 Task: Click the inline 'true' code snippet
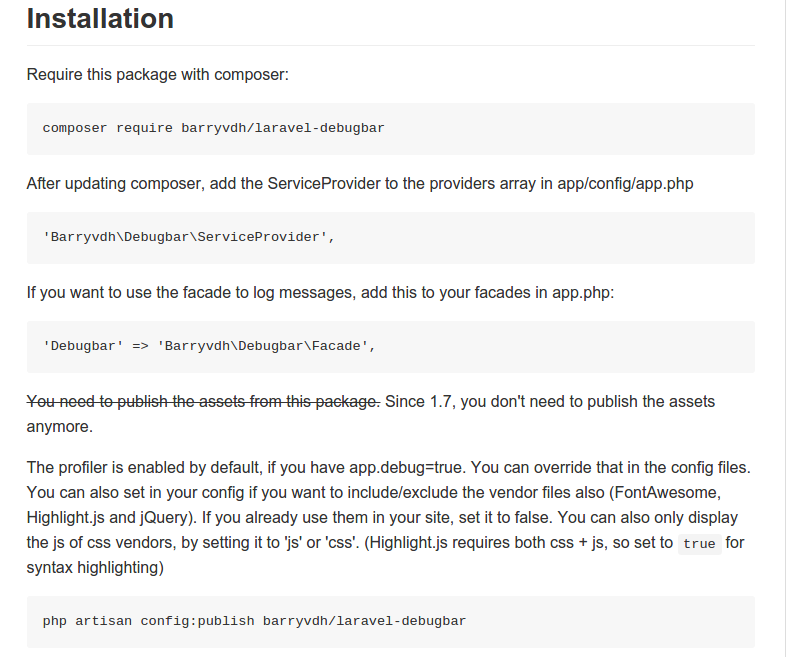tap(699, 544)
